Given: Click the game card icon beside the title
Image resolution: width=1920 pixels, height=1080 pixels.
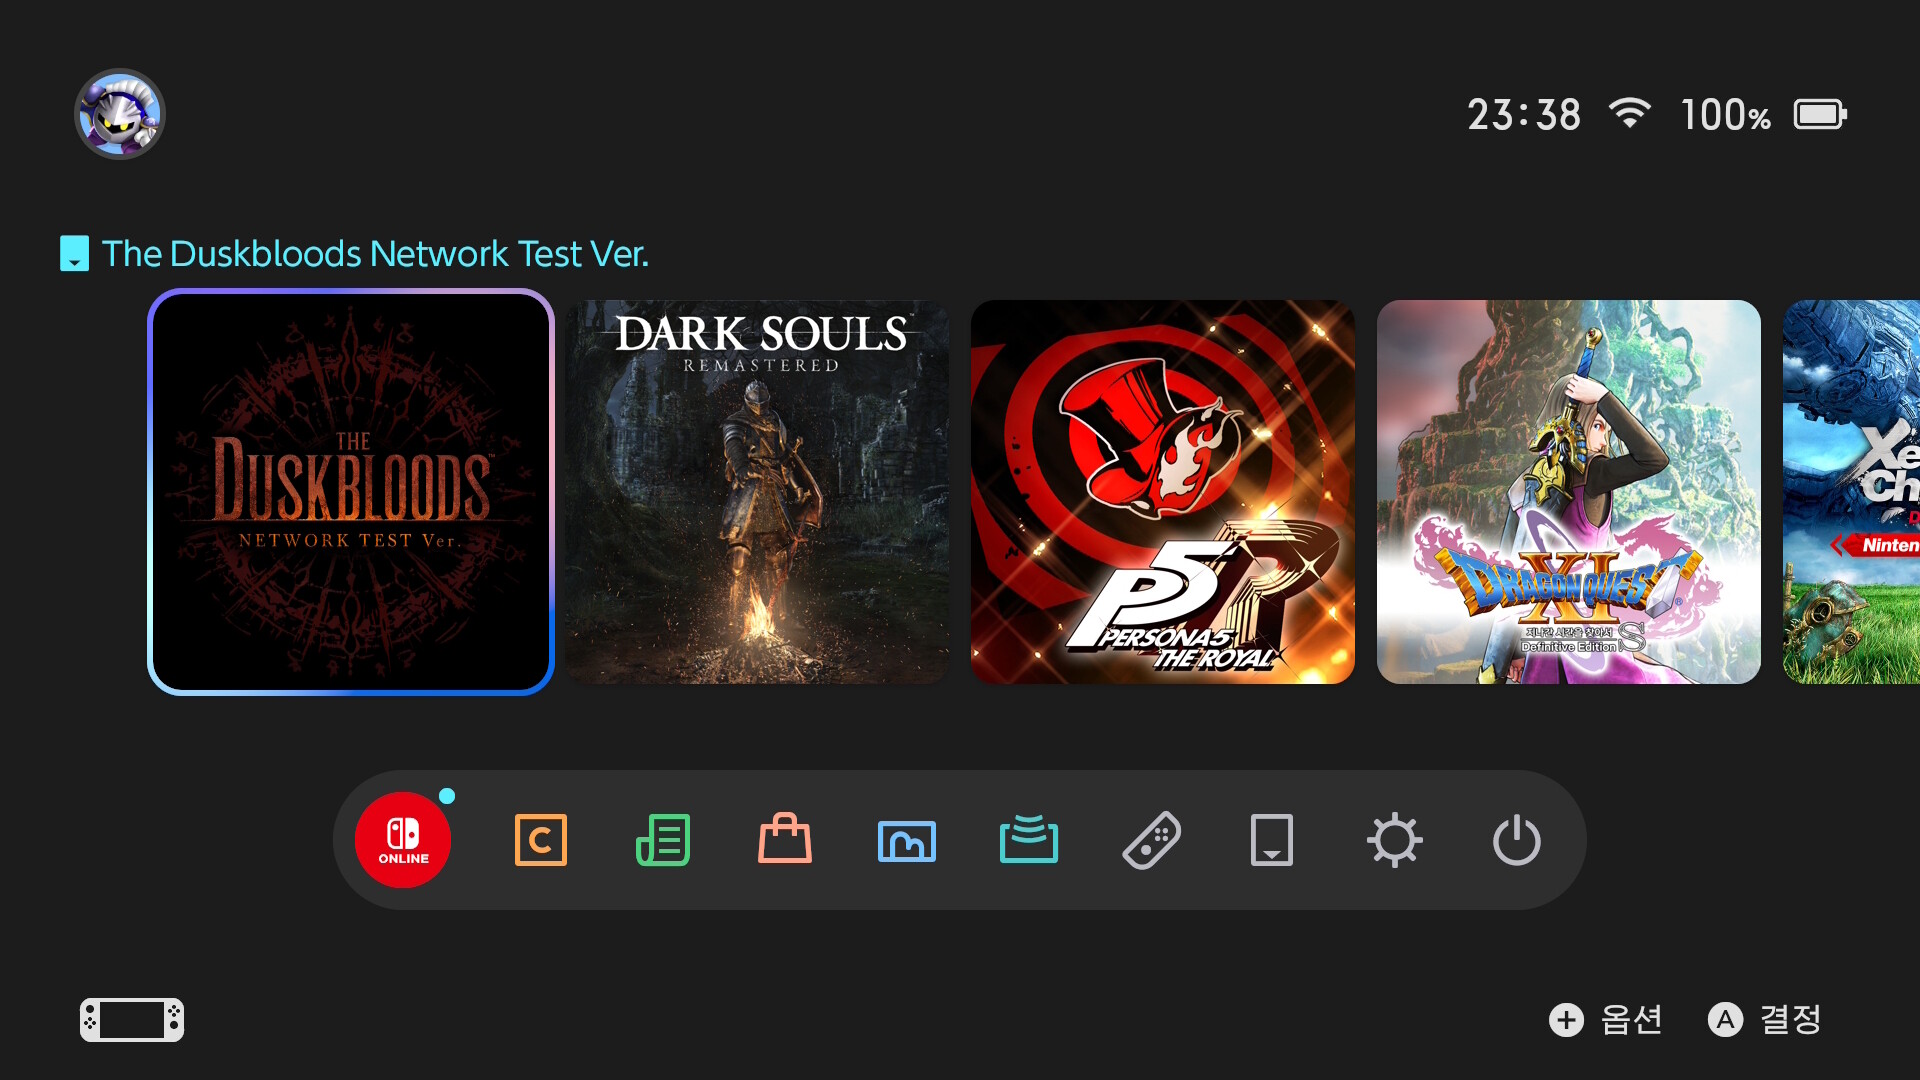Looking at the screenshot, I should (74, 254).
